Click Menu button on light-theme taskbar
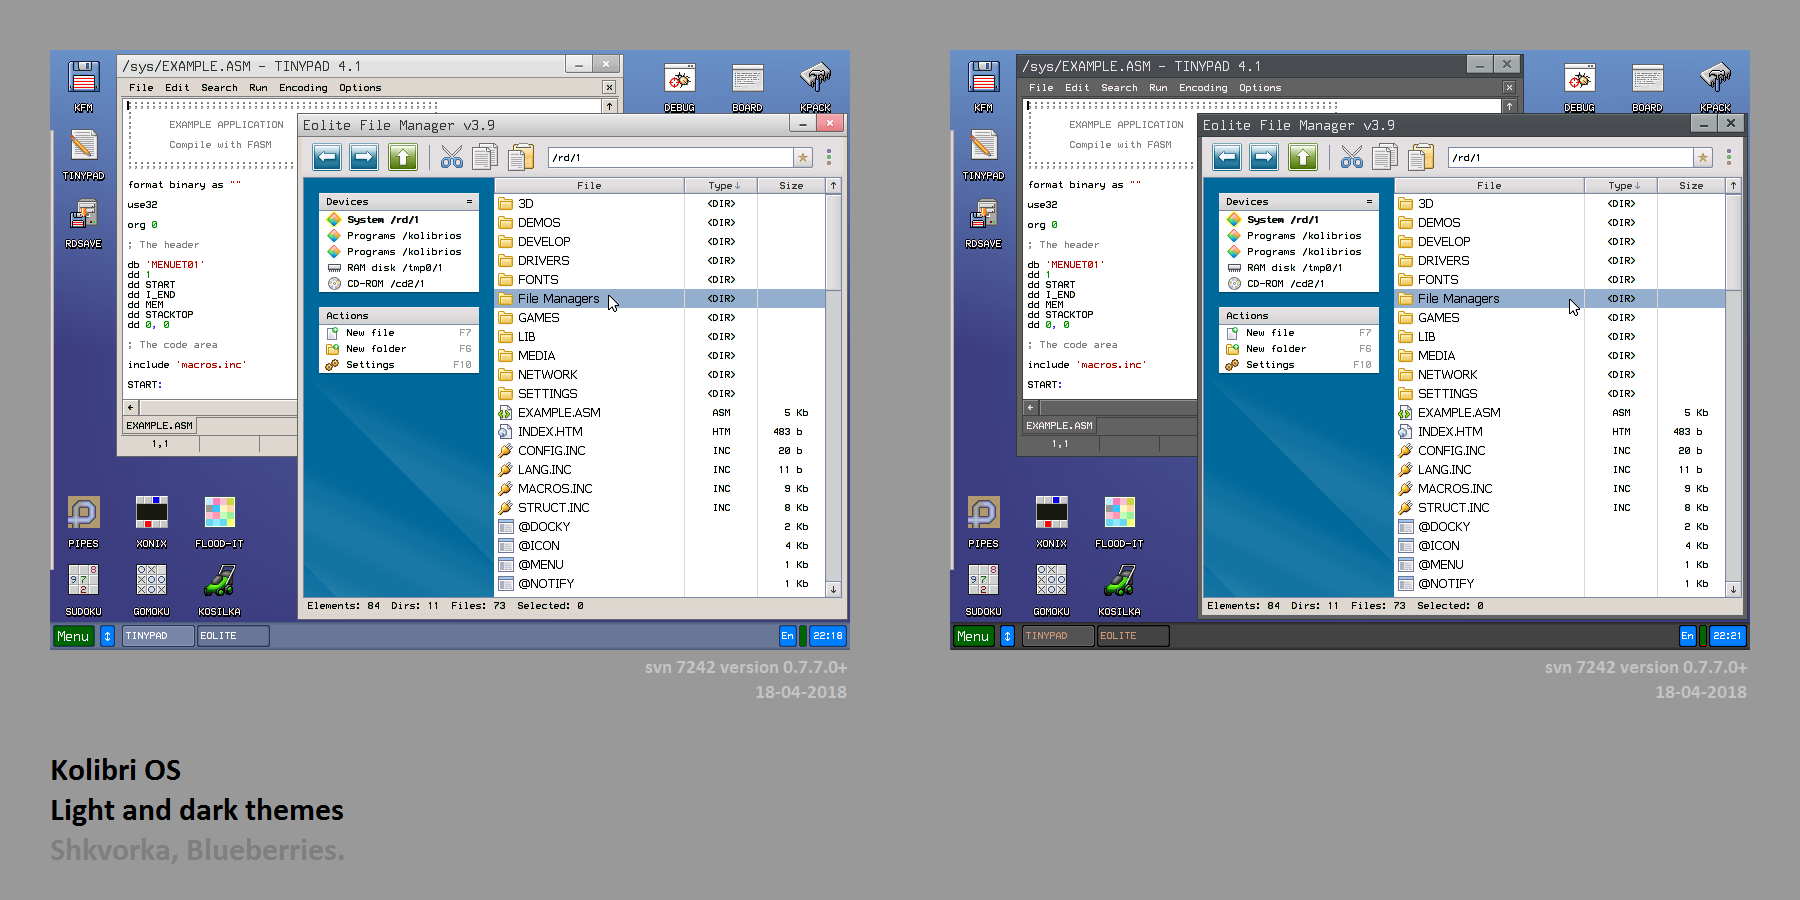Screen dimensions: 1800x900 (73, 636)
